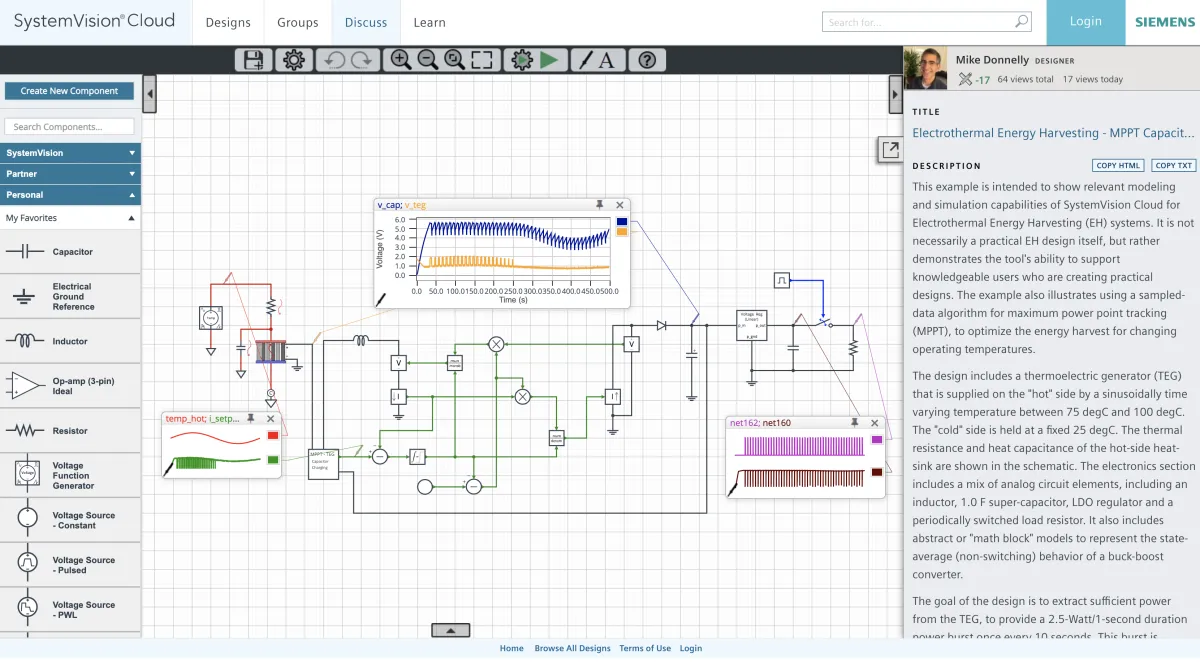Open the Electrothermal Energy Harvesting title link
The width and height of the screenshot is (1200, 662).
coord(1053,133)
